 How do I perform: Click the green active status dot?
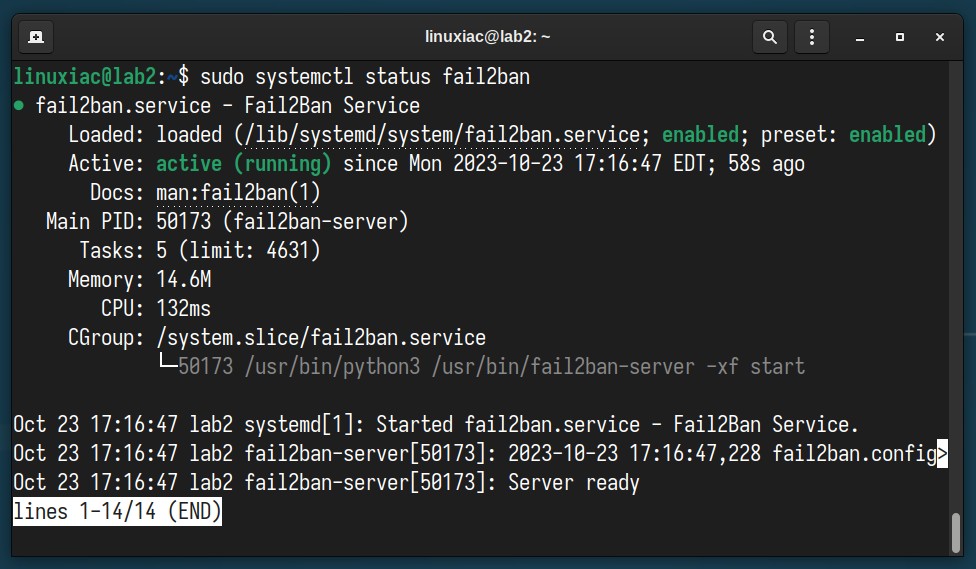click(x=19, y=106)
